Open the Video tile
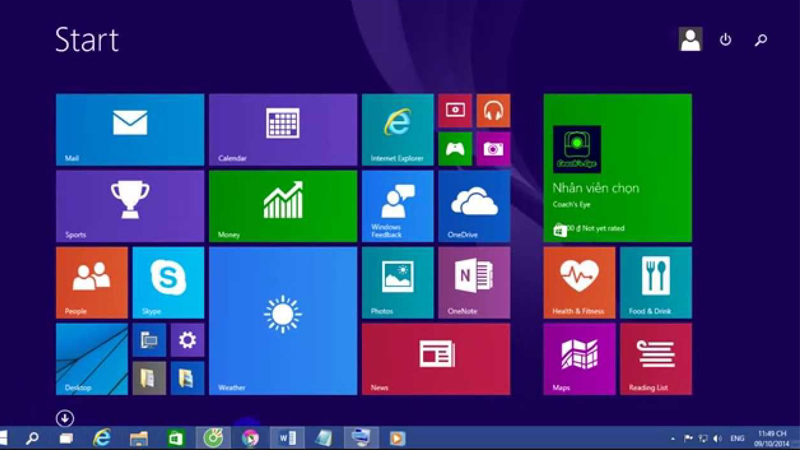 [x=455, y=111]
